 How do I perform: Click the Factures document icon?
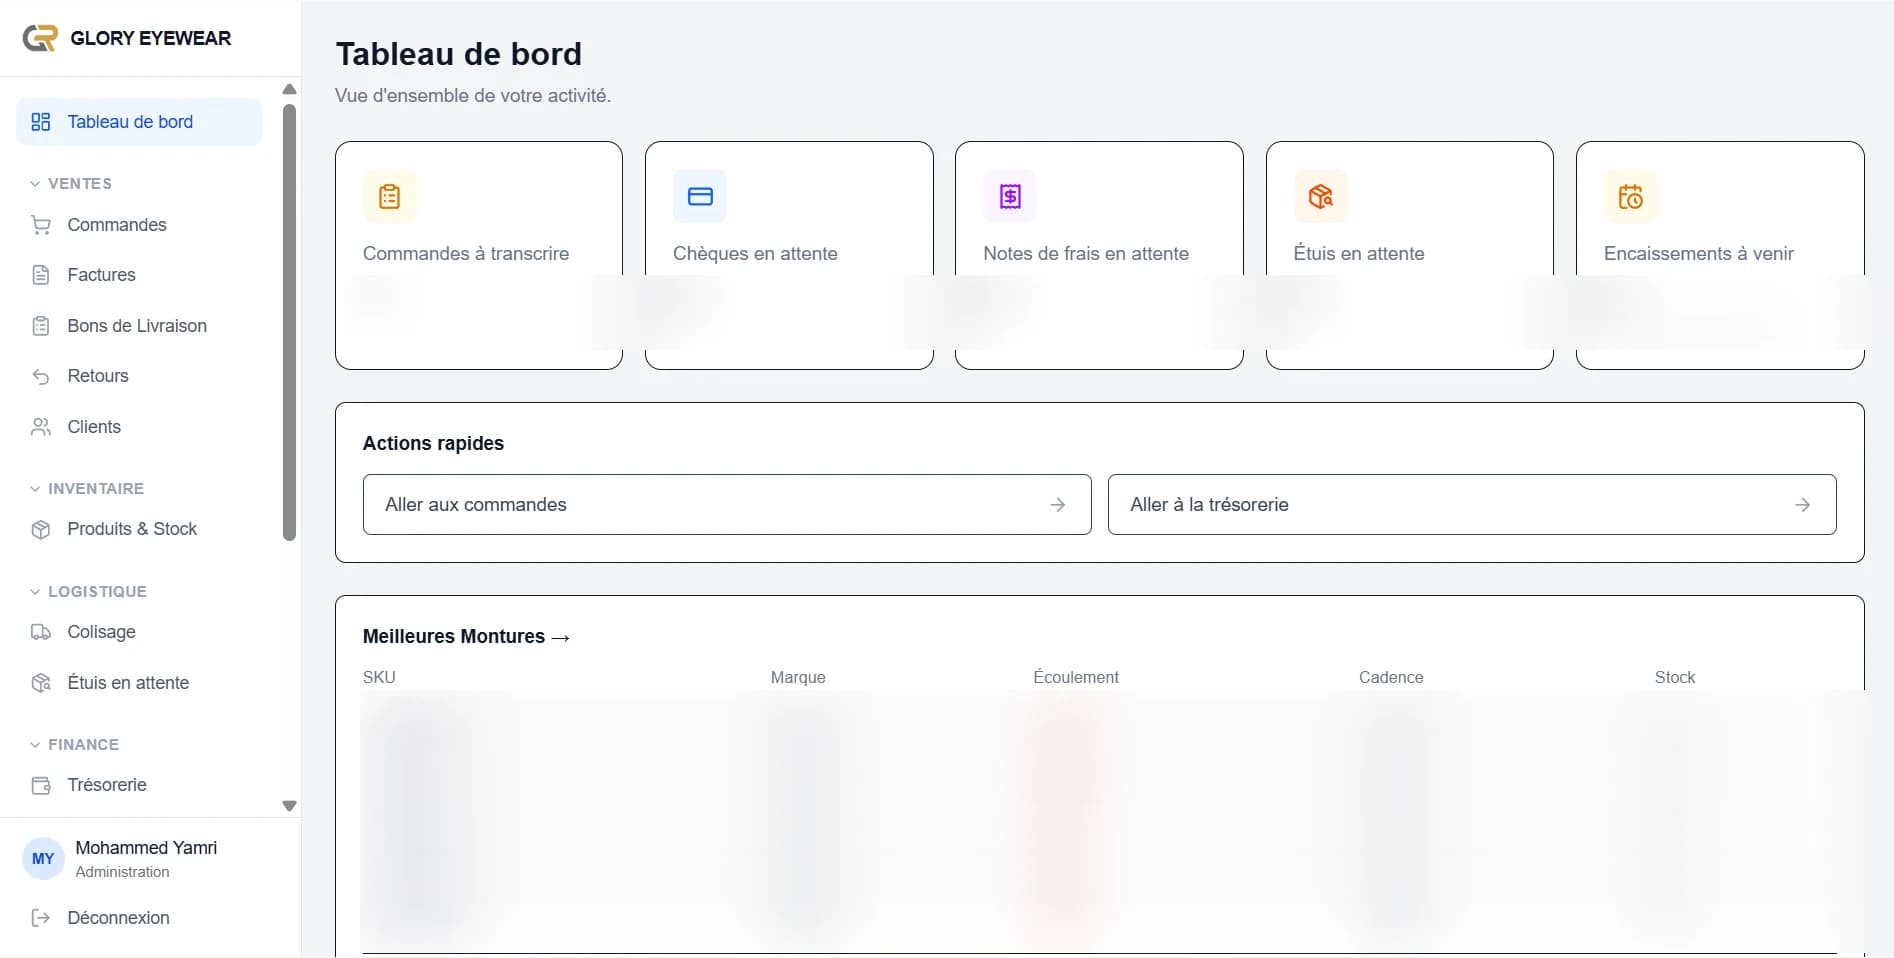point(41,275)
